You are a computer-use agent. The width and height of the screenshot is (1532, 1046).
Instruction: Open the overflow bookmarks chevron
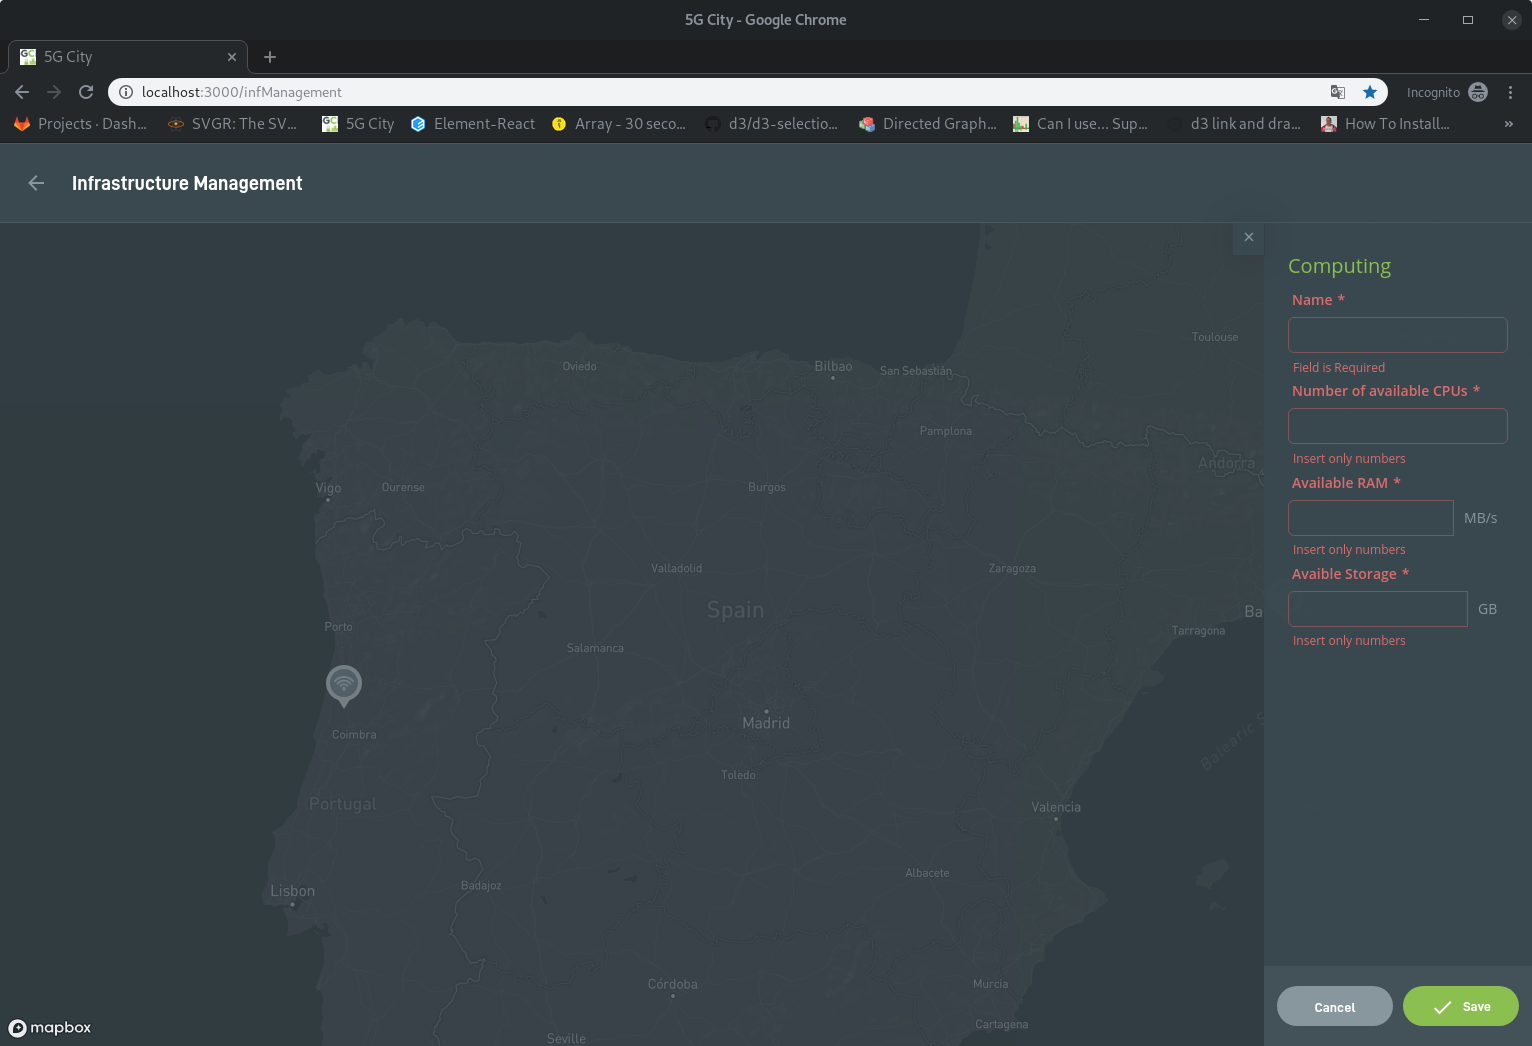point(1509,124)
